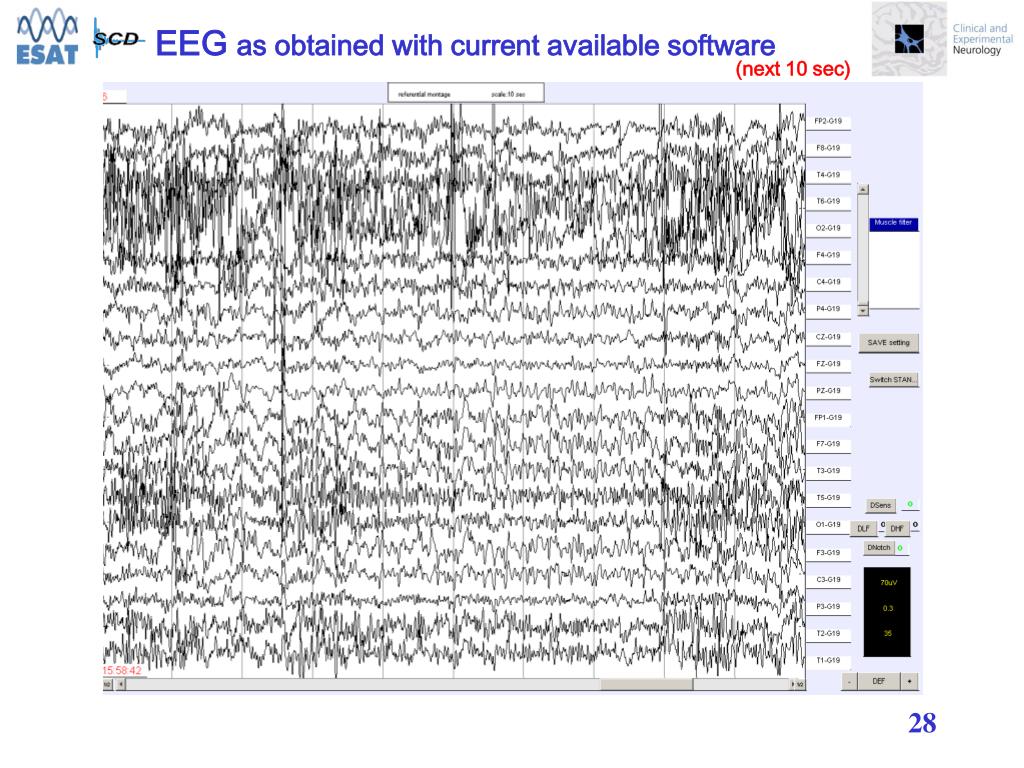Select the O2-G19 channel label
1024x768 pixels.
coord(828,229)
